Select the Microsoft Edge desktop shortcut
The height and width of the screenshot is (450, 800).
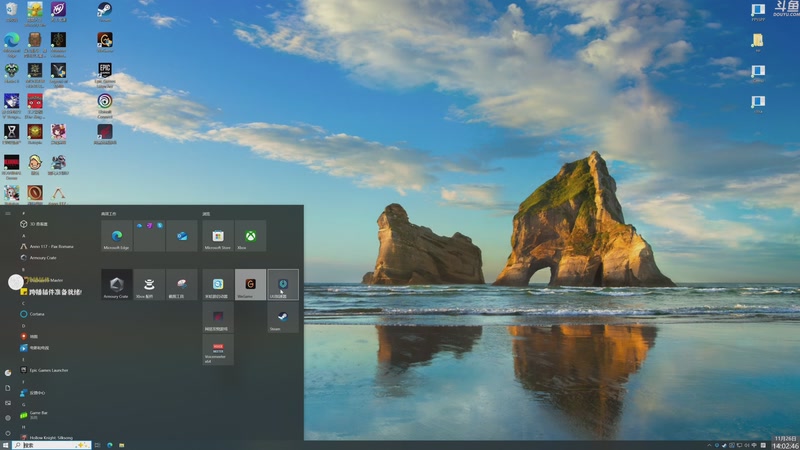11,43
